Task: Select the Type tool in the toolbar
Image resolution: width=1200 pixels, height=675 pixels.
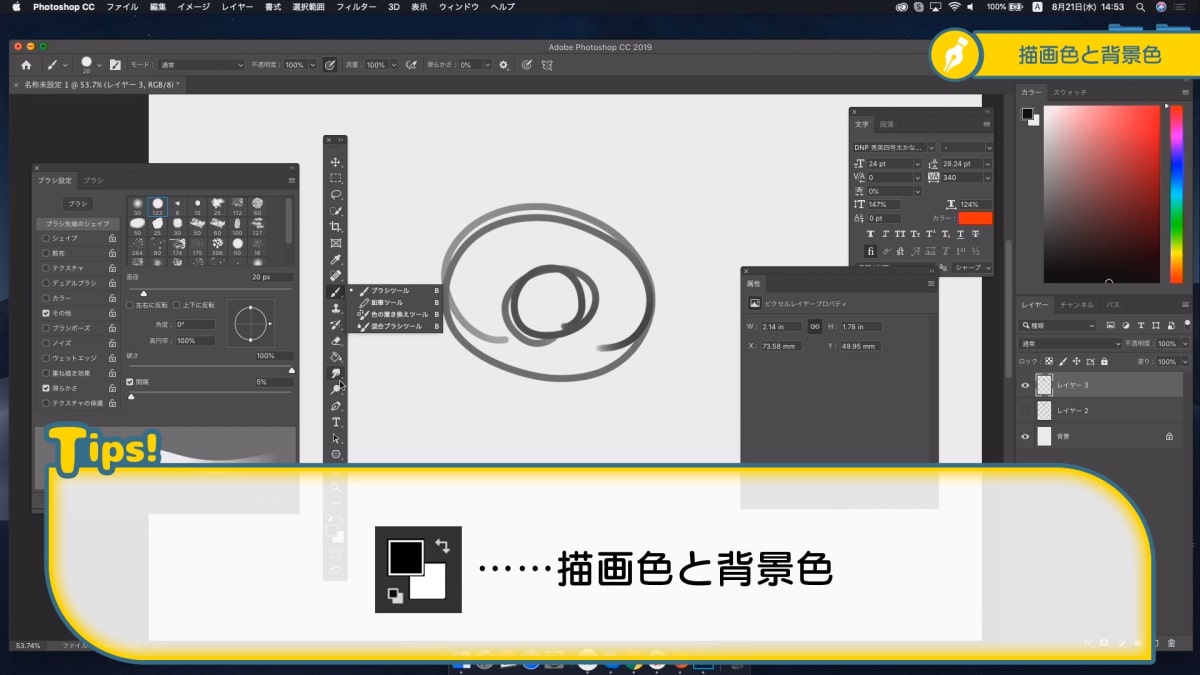Action: tap(336, 422)
